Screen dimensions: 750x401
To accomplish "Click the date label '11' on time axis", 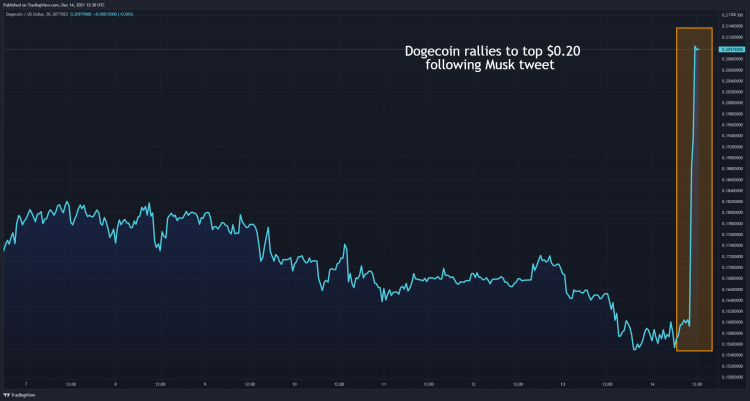I will point(384,384).
